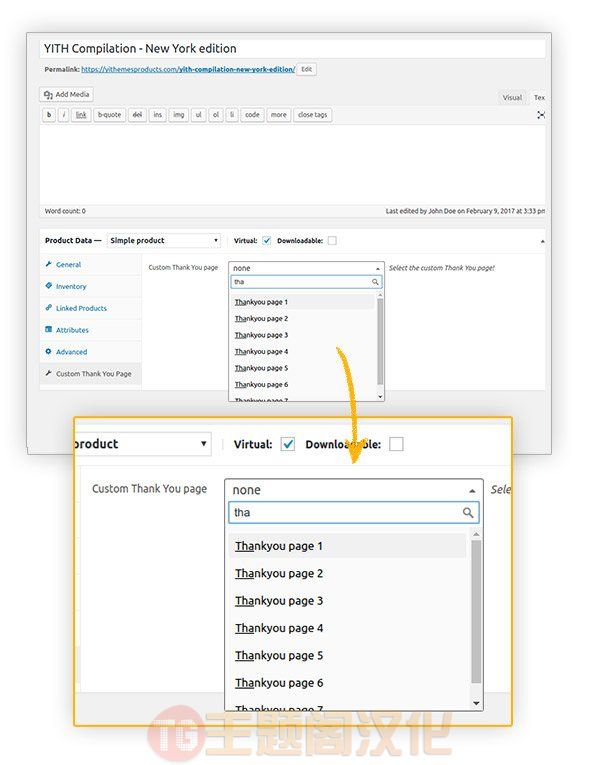Choose Thankyou page 1 in enlarged list
Viewport: 600px width, 765px height.
(x=347, y=546)
